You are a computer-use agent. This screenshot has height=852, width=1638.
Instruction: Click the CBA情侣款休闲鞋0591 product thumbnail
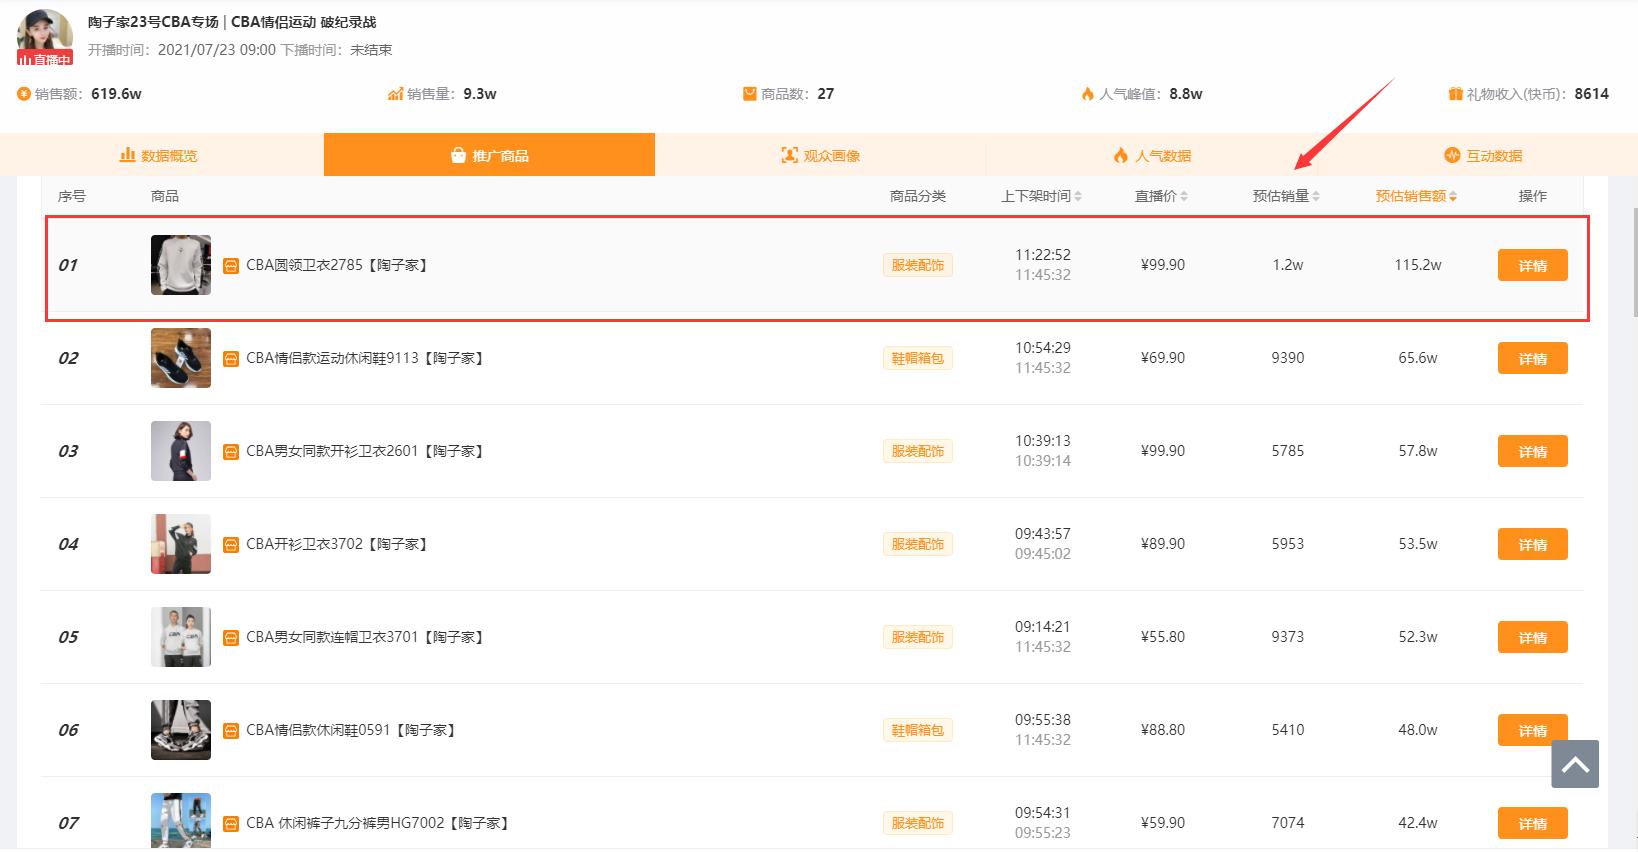[x=181, y=730]
